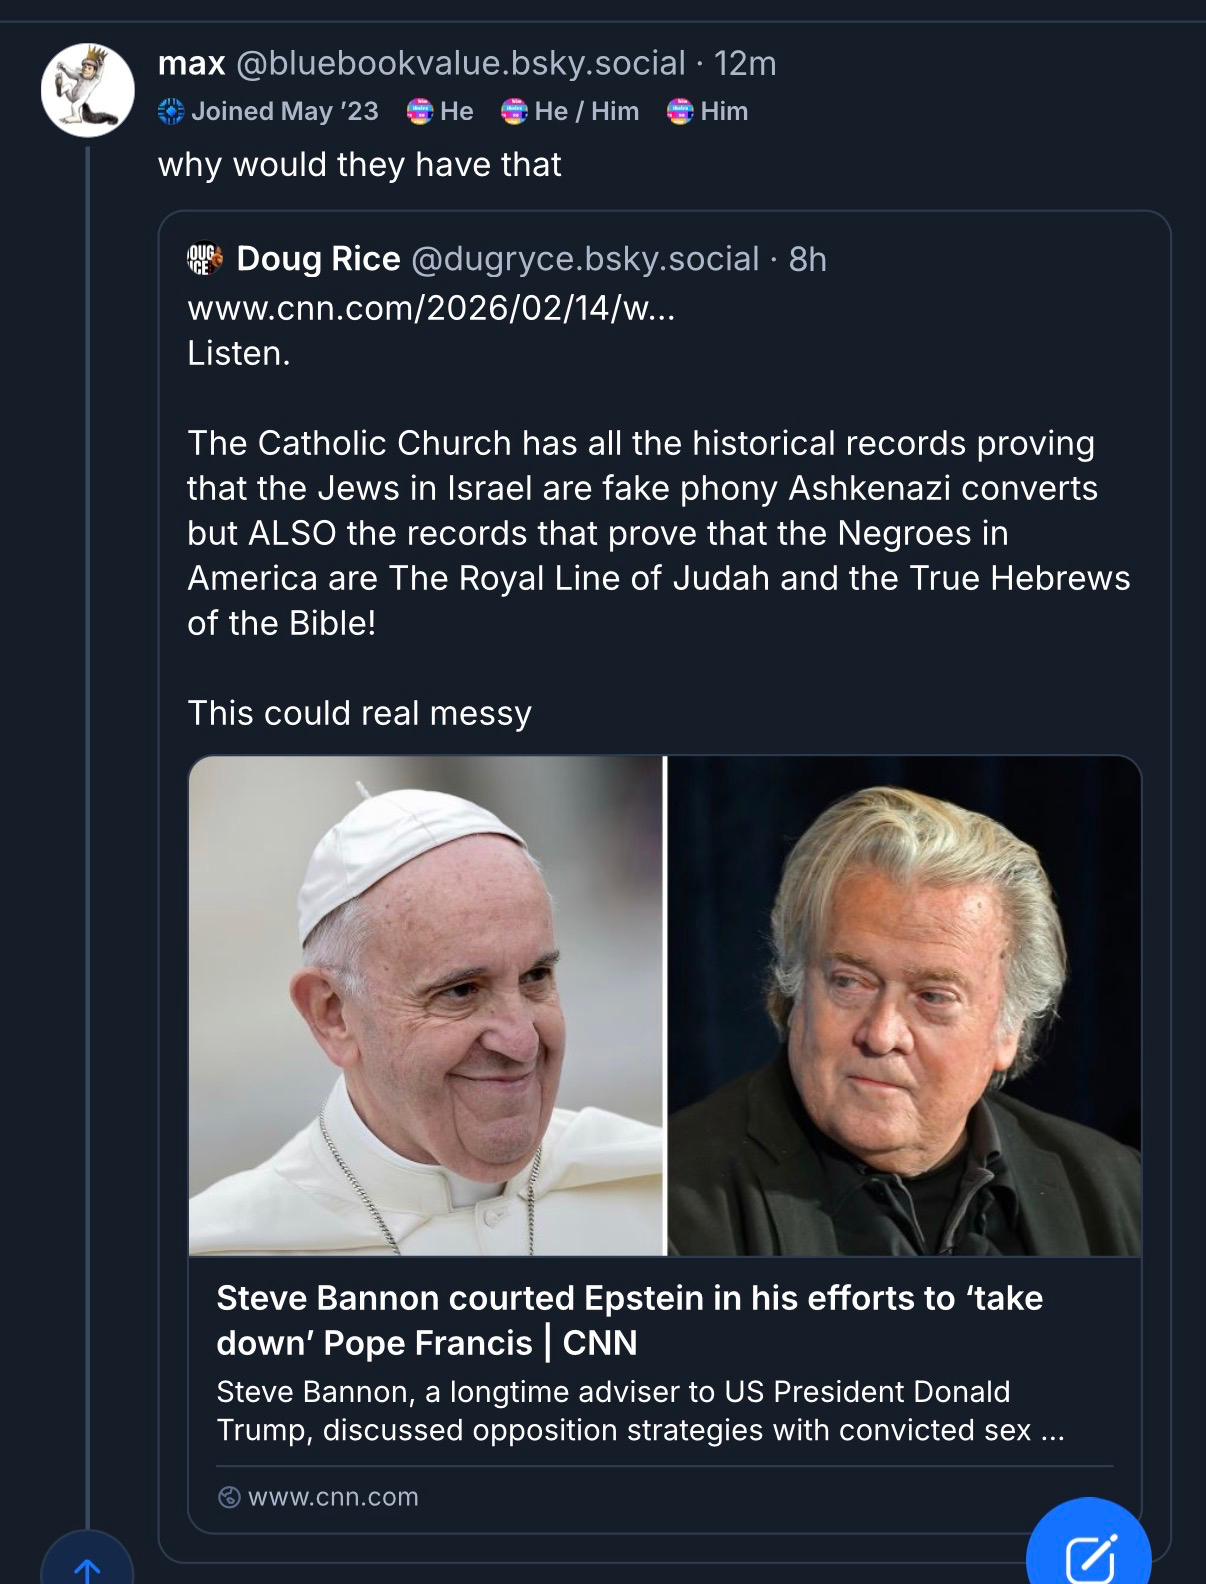The image size is (1206, 1584).
Task: Click the 8h quoted post timestamp
Action: point(808,259)
